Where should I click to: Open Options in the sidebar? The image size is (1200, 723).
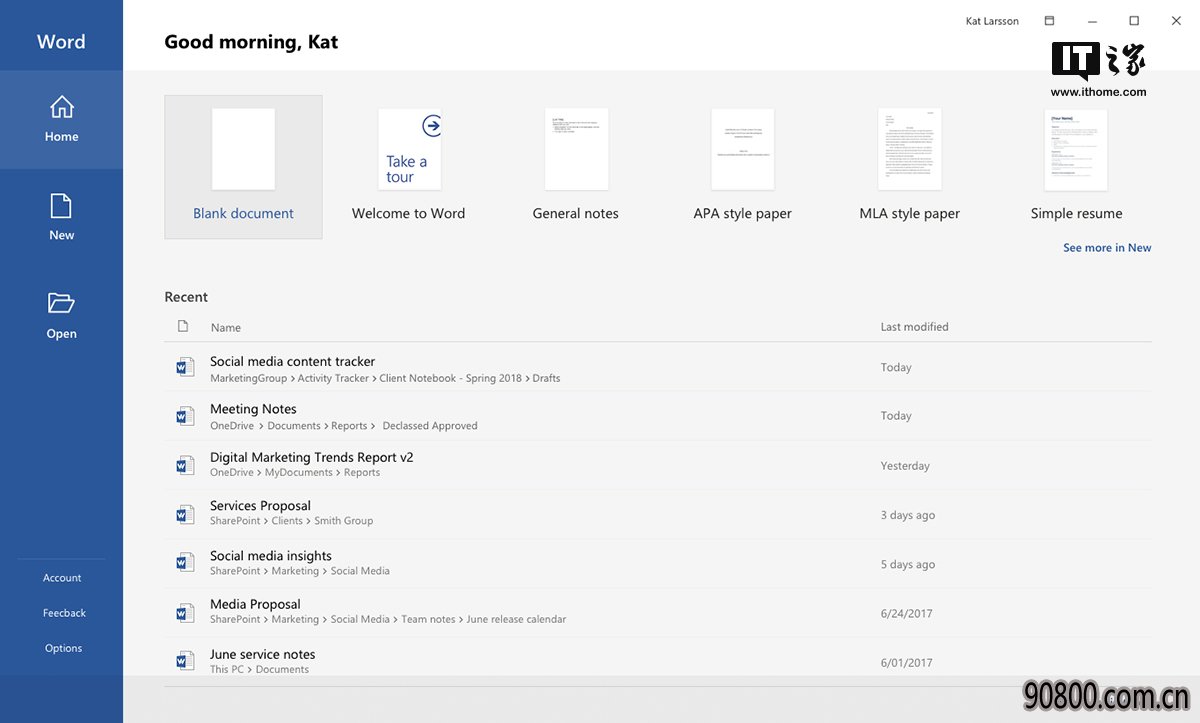tap(63, 648)
